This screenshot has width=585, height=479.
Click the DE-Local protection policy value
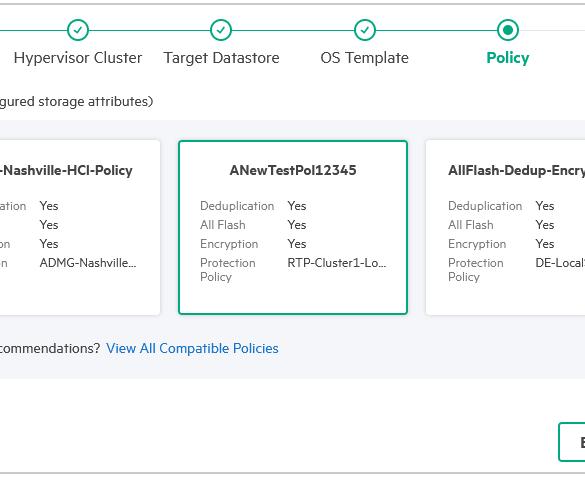tap(560, 263)
